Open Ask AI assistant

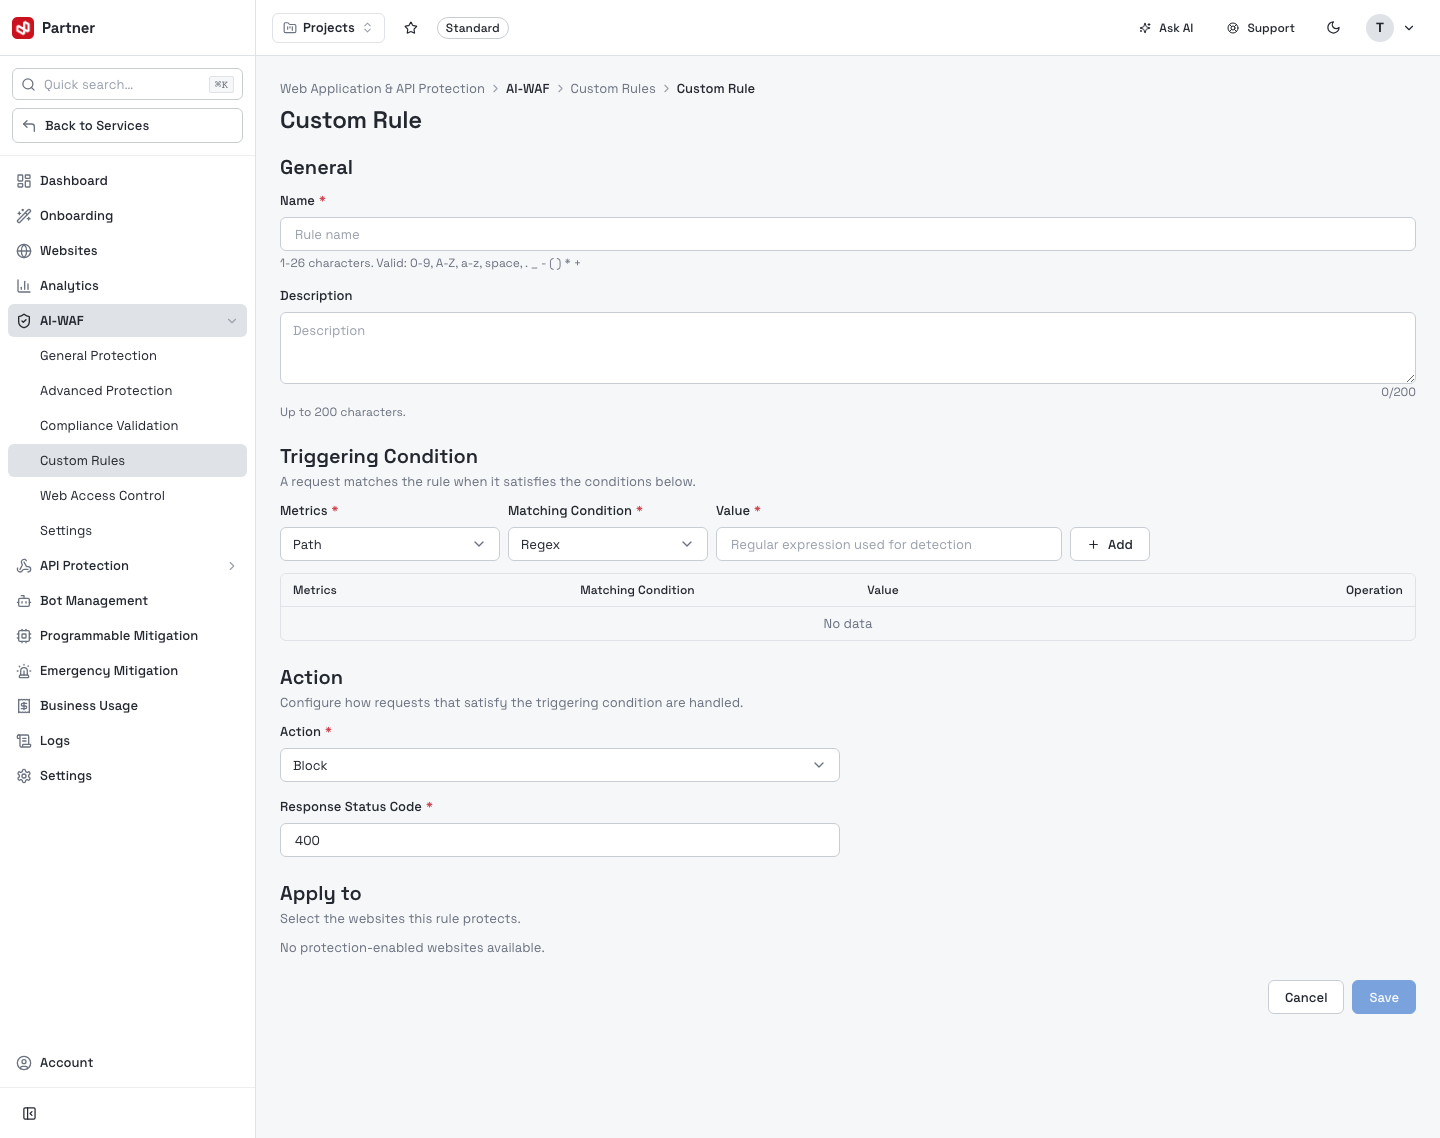[1166, 28]
